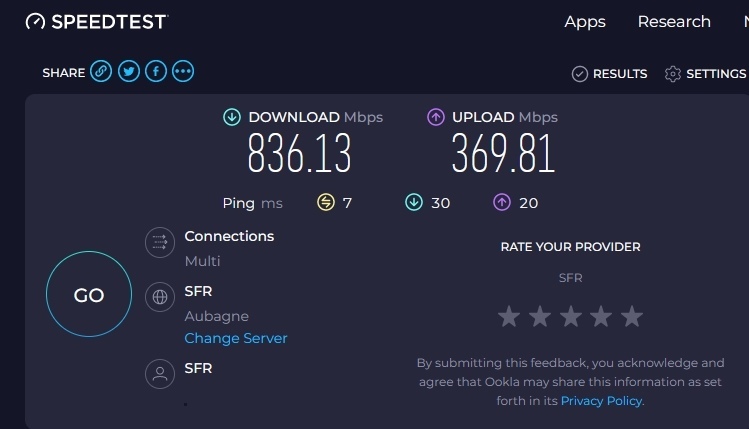
Task: Open more share options icon
Action: pos(183,71)
